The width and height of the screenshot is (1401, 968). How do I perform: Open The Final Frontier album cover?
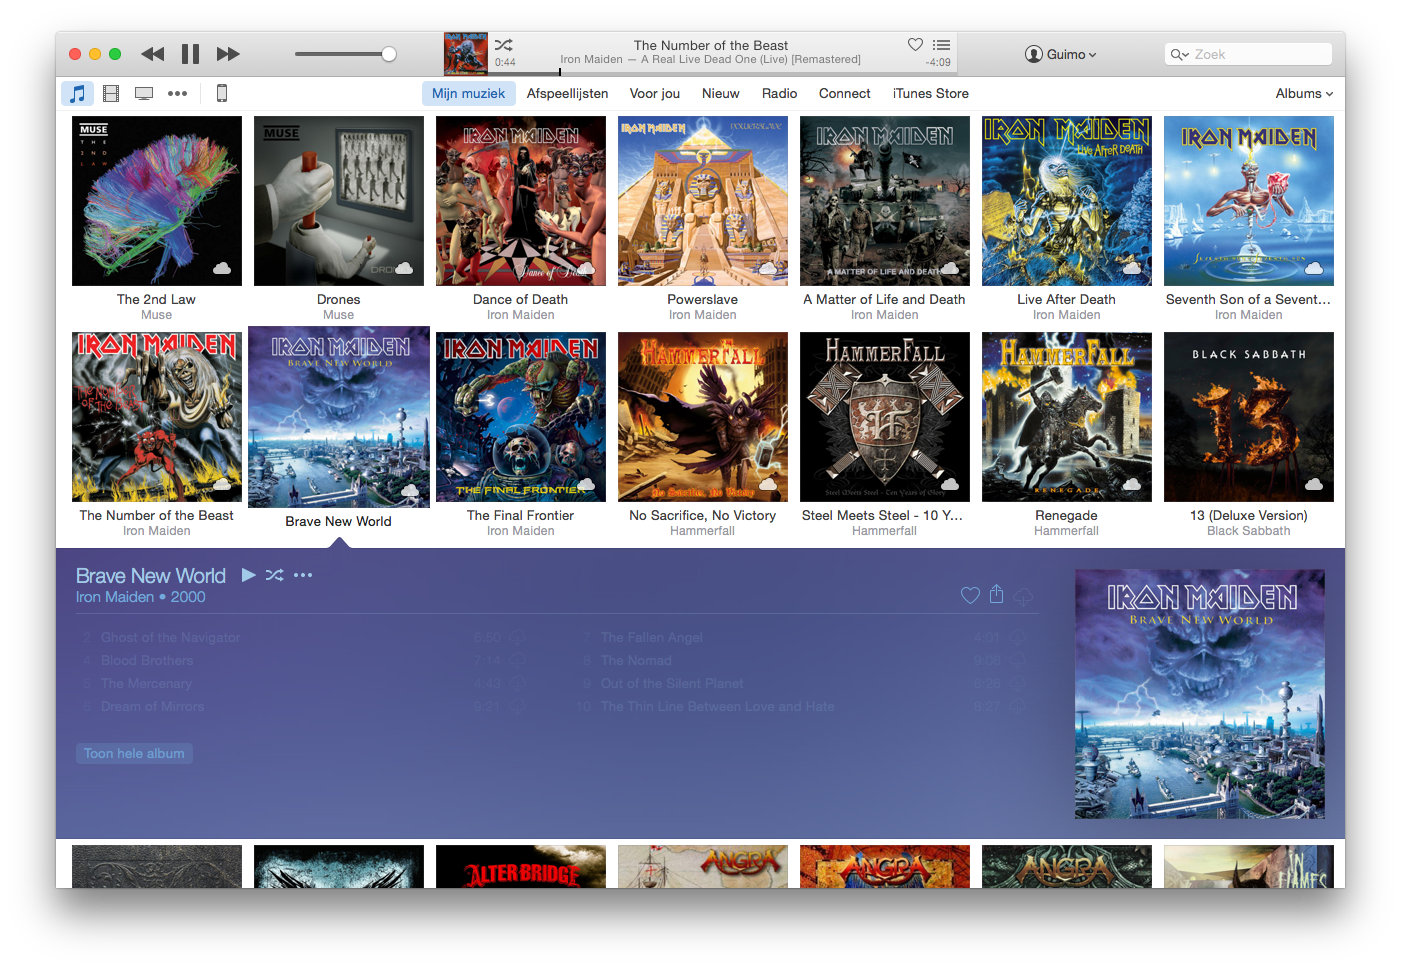pos(521,417)
